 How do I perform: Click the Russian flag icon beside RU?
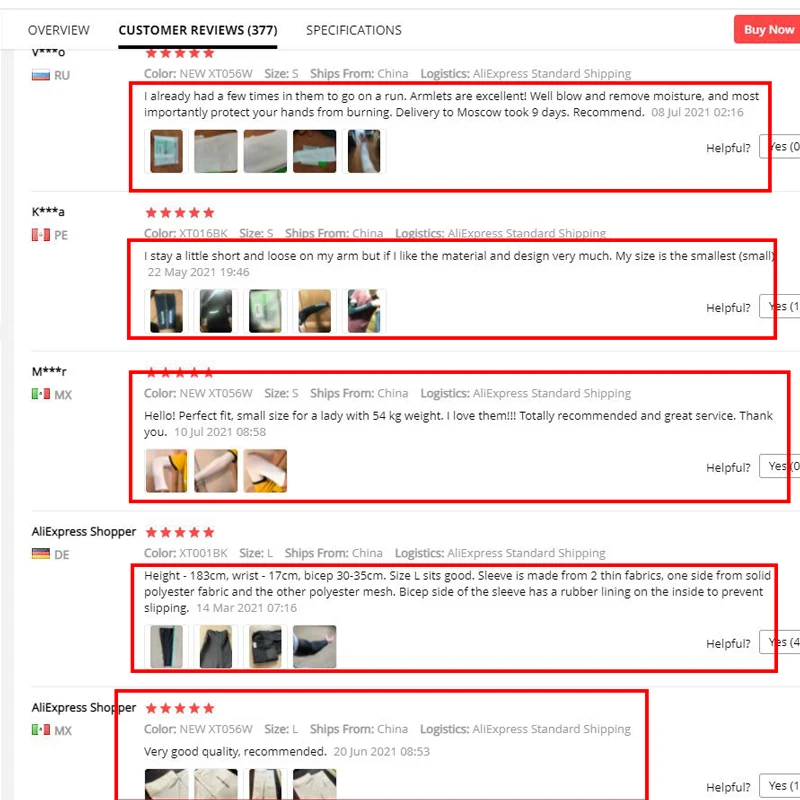coord(41,76)
